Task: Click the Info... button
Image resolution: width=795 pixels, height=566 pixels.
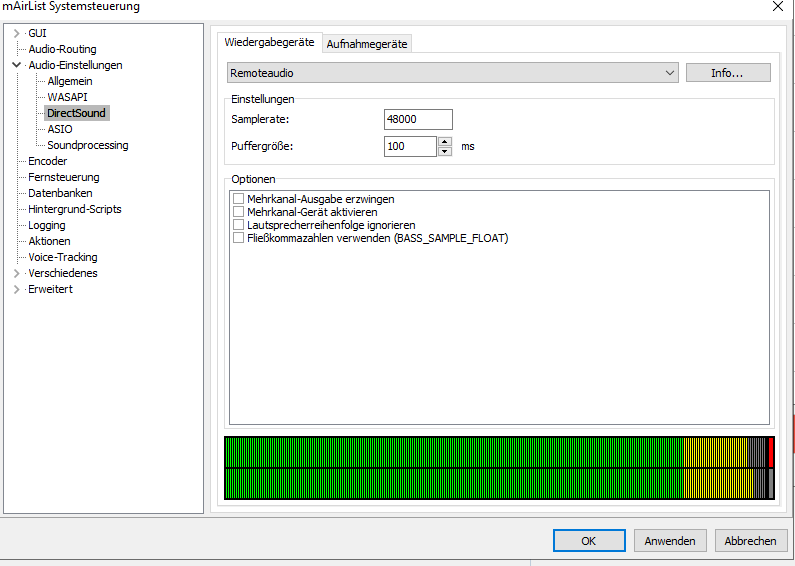Action: coord(727,73)
